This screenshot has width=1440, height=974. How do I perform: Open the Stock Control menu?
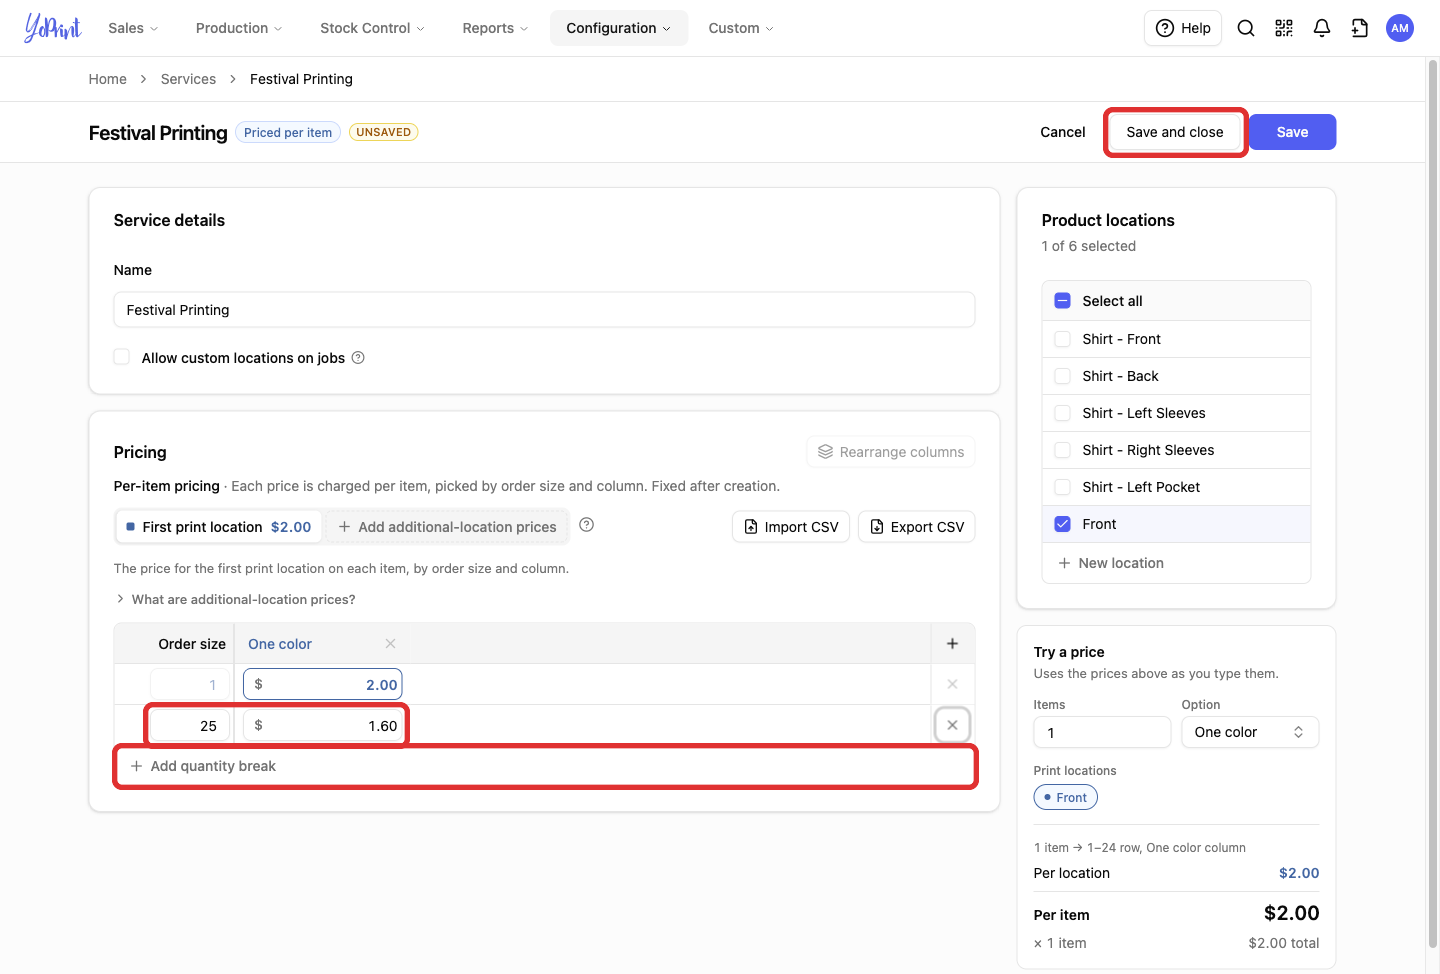click(372, 28)
